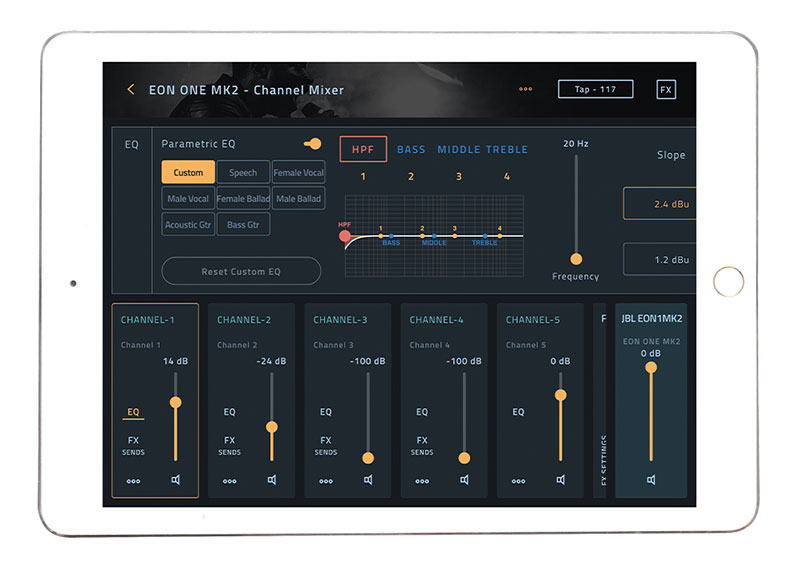Mute Channel-1 speaker icon
Image resolution: width=800 pixels, height=582 pixels.
click(x=176, y=479)
